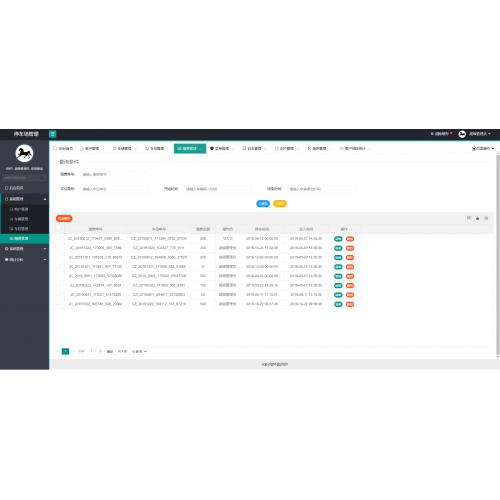The image size is (500, 500).
Task: Tick the select-all checkbox in table header
Action: pos(59,229)
